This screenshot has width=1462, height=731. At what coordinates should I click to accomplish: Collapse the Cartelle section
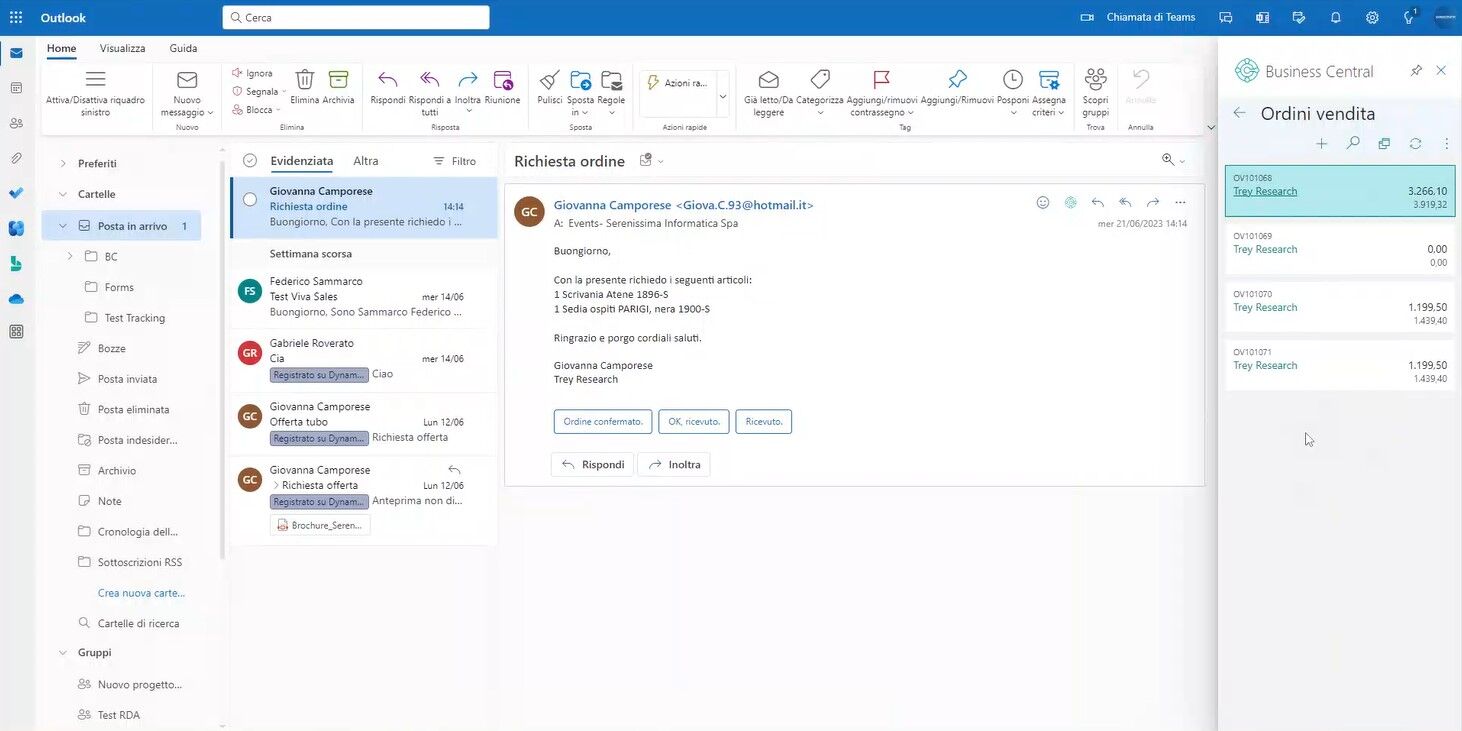click(62, 193)
